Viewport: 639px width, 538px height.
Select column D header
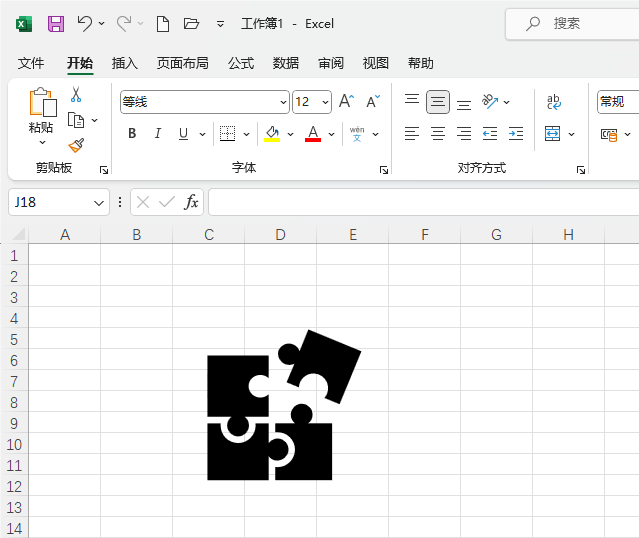[x=280, y=235]
